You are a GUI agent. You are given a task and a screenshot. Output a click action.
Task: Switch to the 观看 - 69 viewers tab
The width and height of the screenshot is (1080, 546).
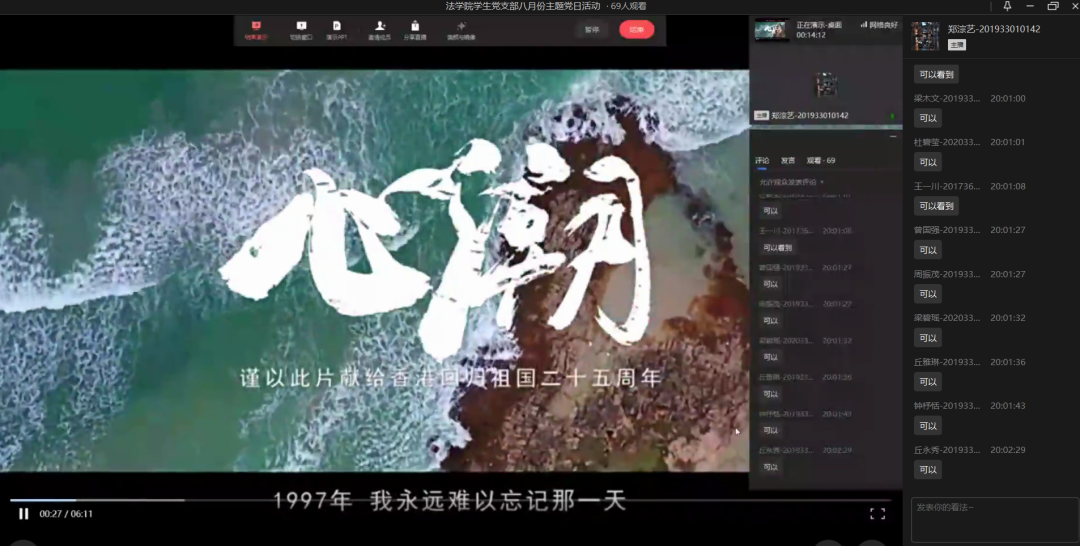pyautogui.click(x=821, y=160)
